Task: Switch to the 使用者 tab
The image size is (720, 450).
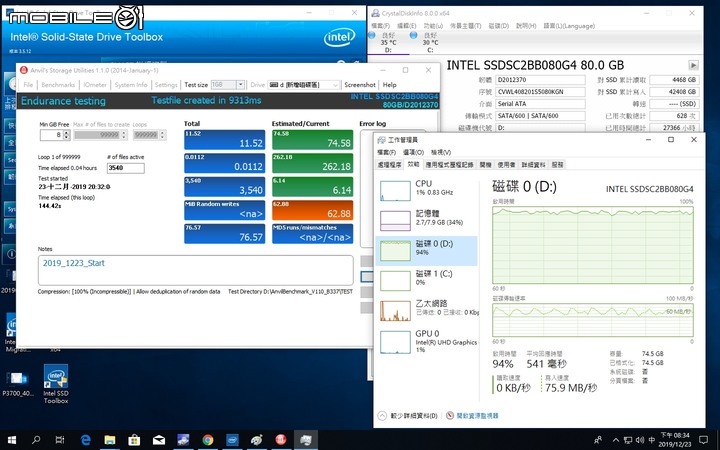Action: pyautogui.click(x=506, y=164)
